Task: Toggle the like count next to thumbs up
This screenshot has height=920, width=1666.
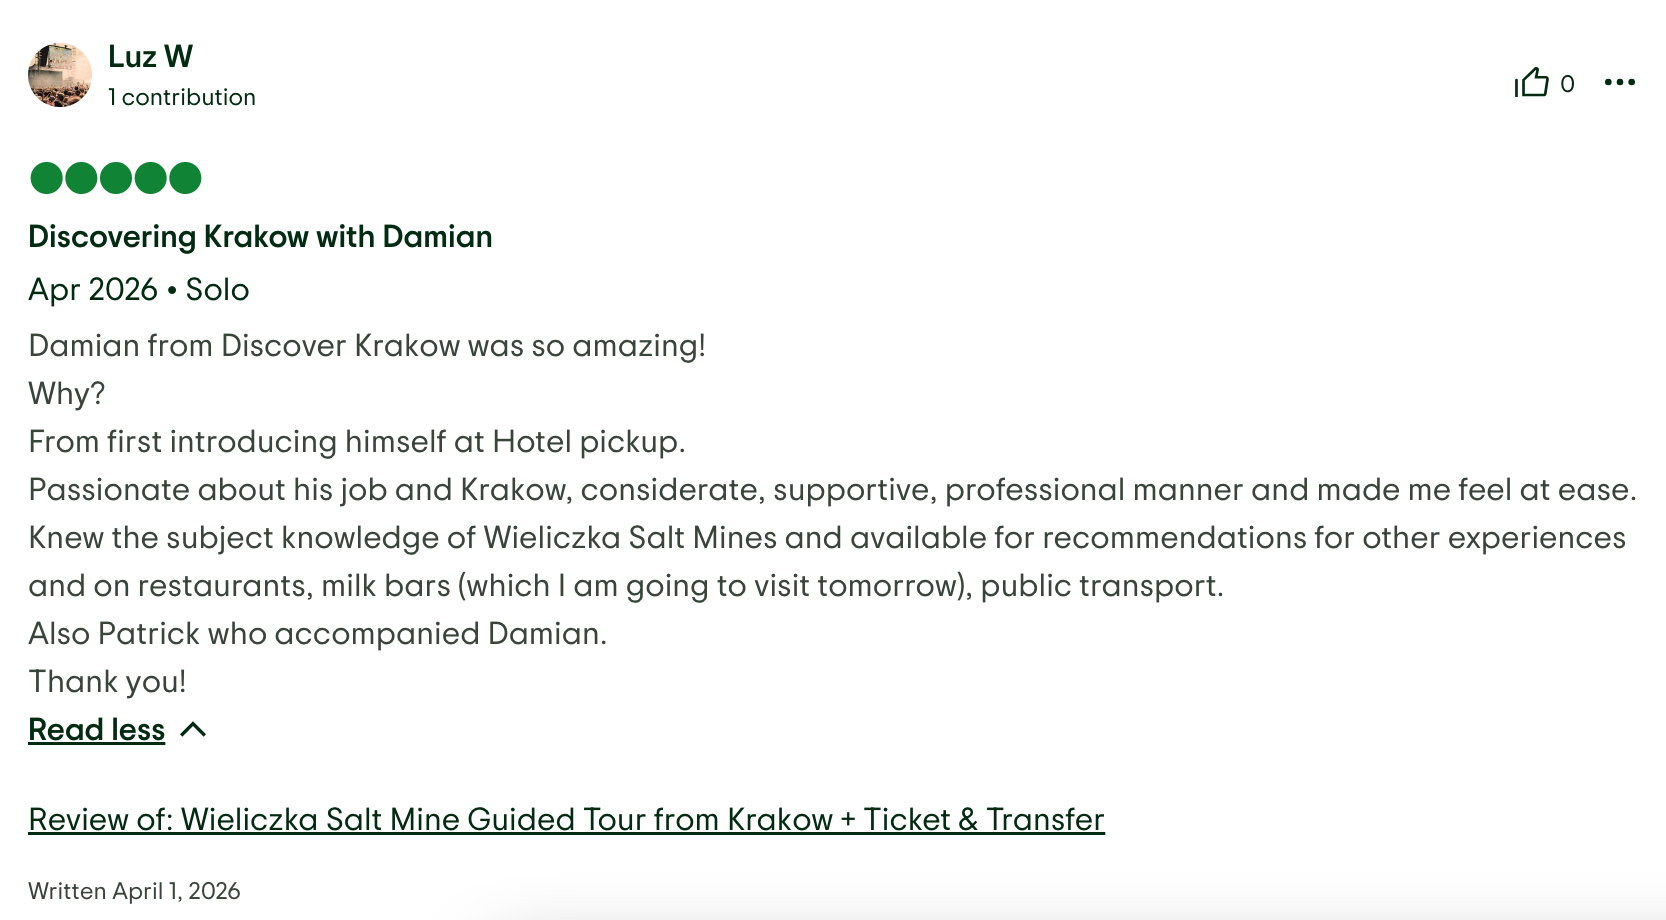Action: pos(1567,83)
